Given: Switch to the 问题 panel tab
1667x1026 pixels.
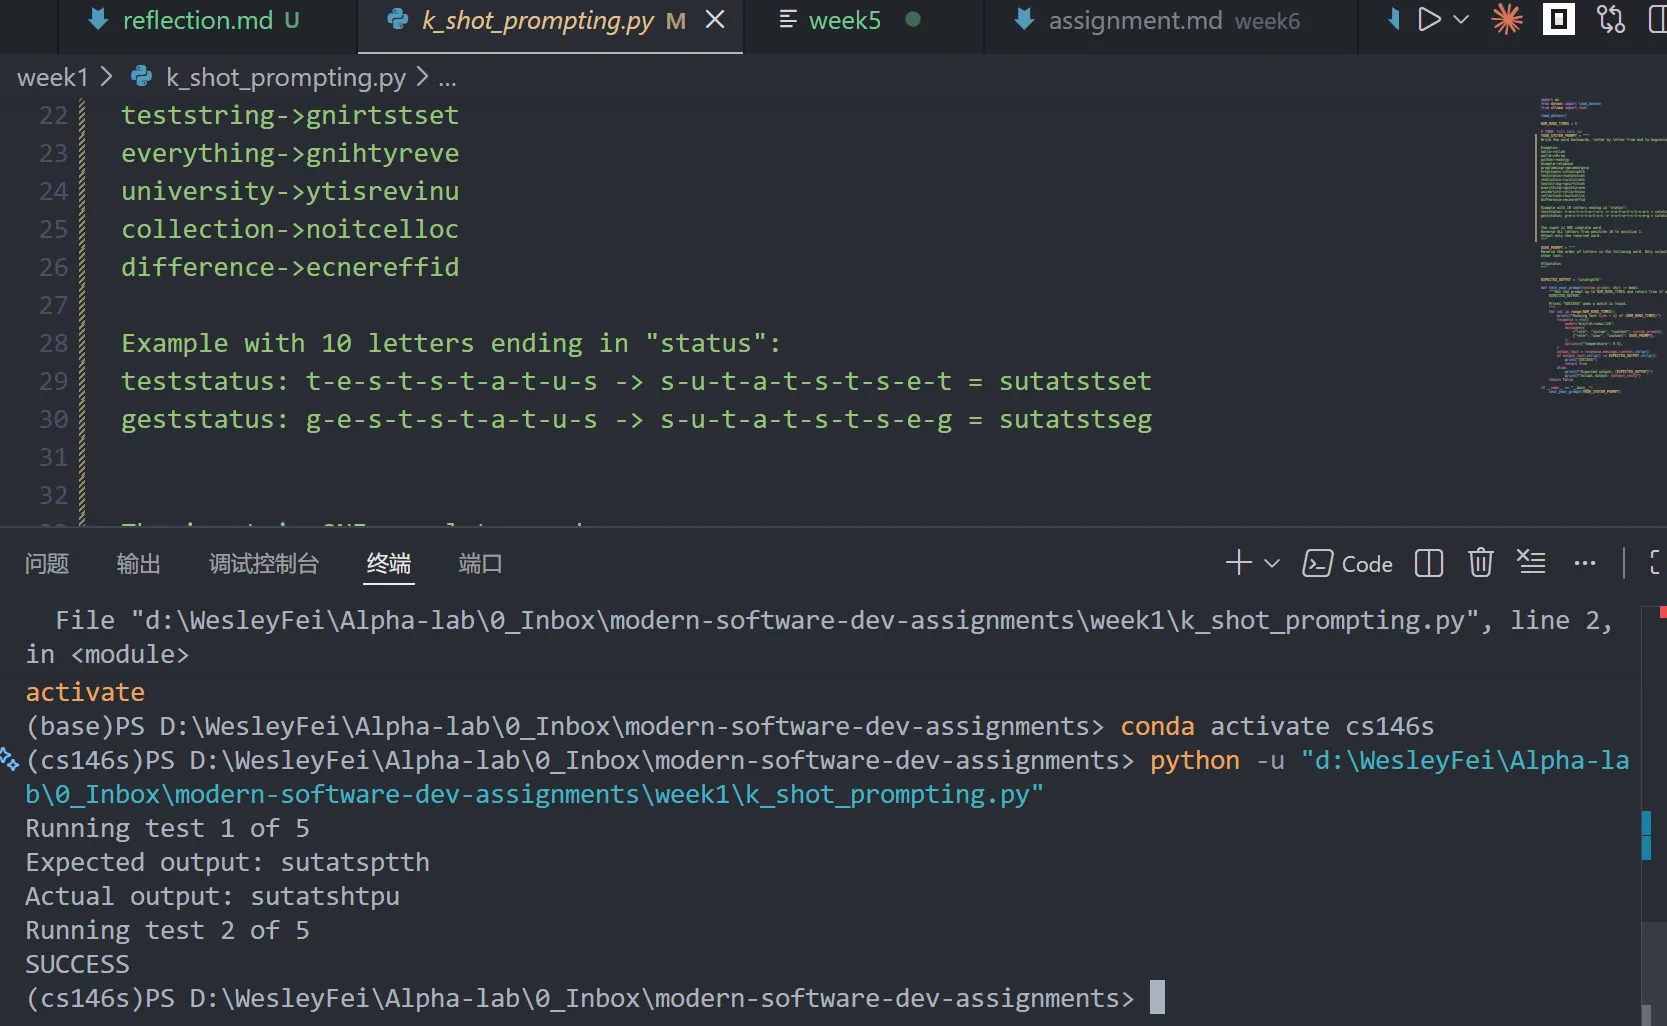Looking at the screenshot, I should (47, 564).
